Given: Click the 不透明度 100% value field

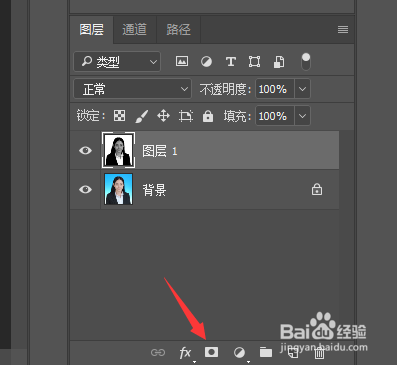Looking at the screenshot, I should [275, 89].
